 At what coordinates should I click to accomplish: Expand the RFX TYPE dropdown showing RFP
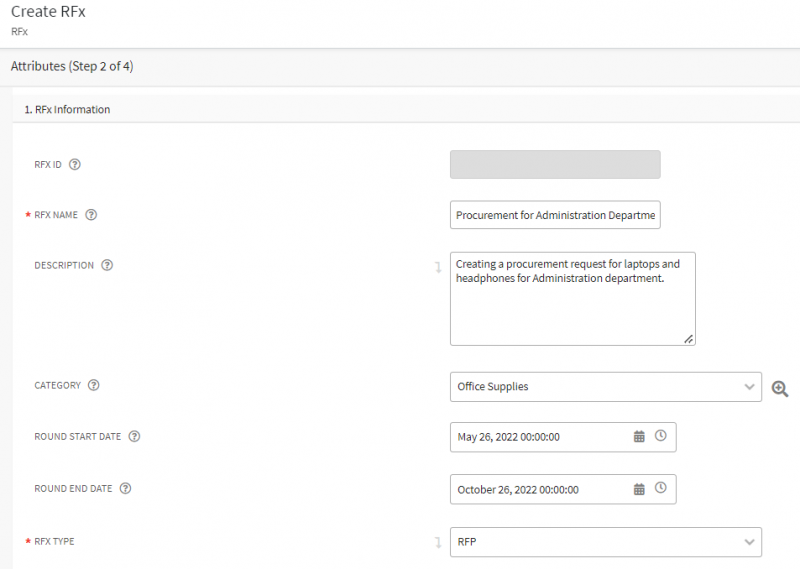pos(750,542)
